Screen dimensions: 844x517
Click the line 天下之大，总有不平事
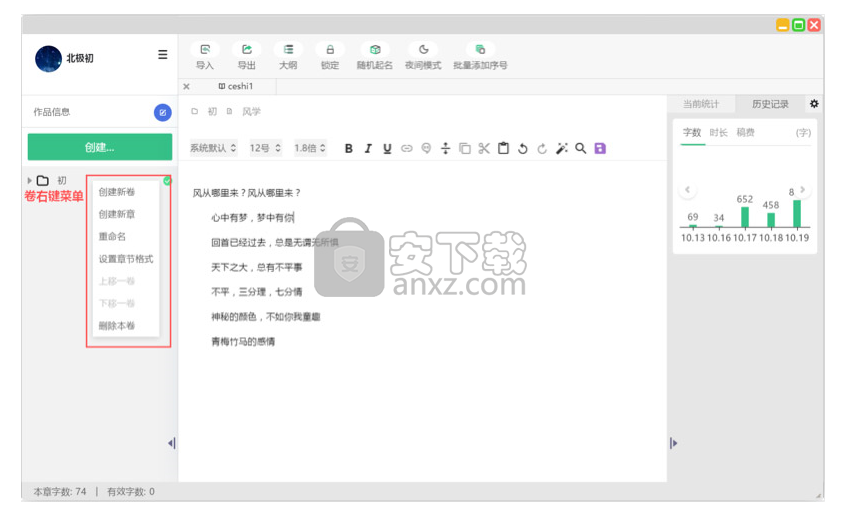pos(257,267)
